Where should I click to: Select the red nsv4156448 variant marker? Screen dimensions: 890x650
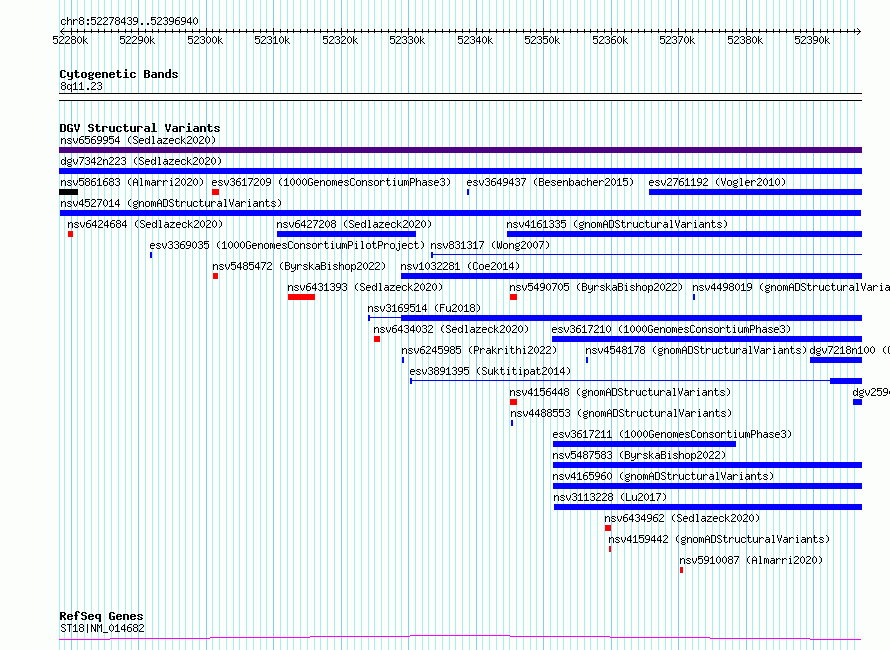pyautogui.click(x=513, y=402)
